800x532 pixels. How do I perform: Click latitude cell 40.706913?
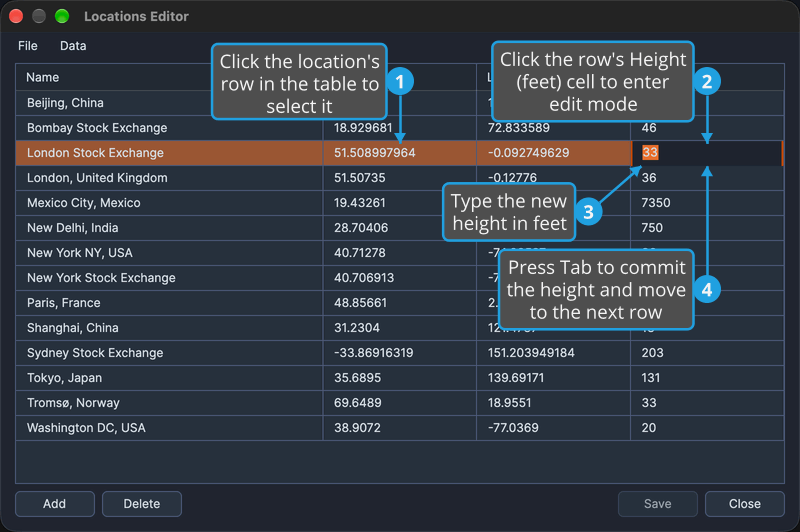click(x=399, y=277)
